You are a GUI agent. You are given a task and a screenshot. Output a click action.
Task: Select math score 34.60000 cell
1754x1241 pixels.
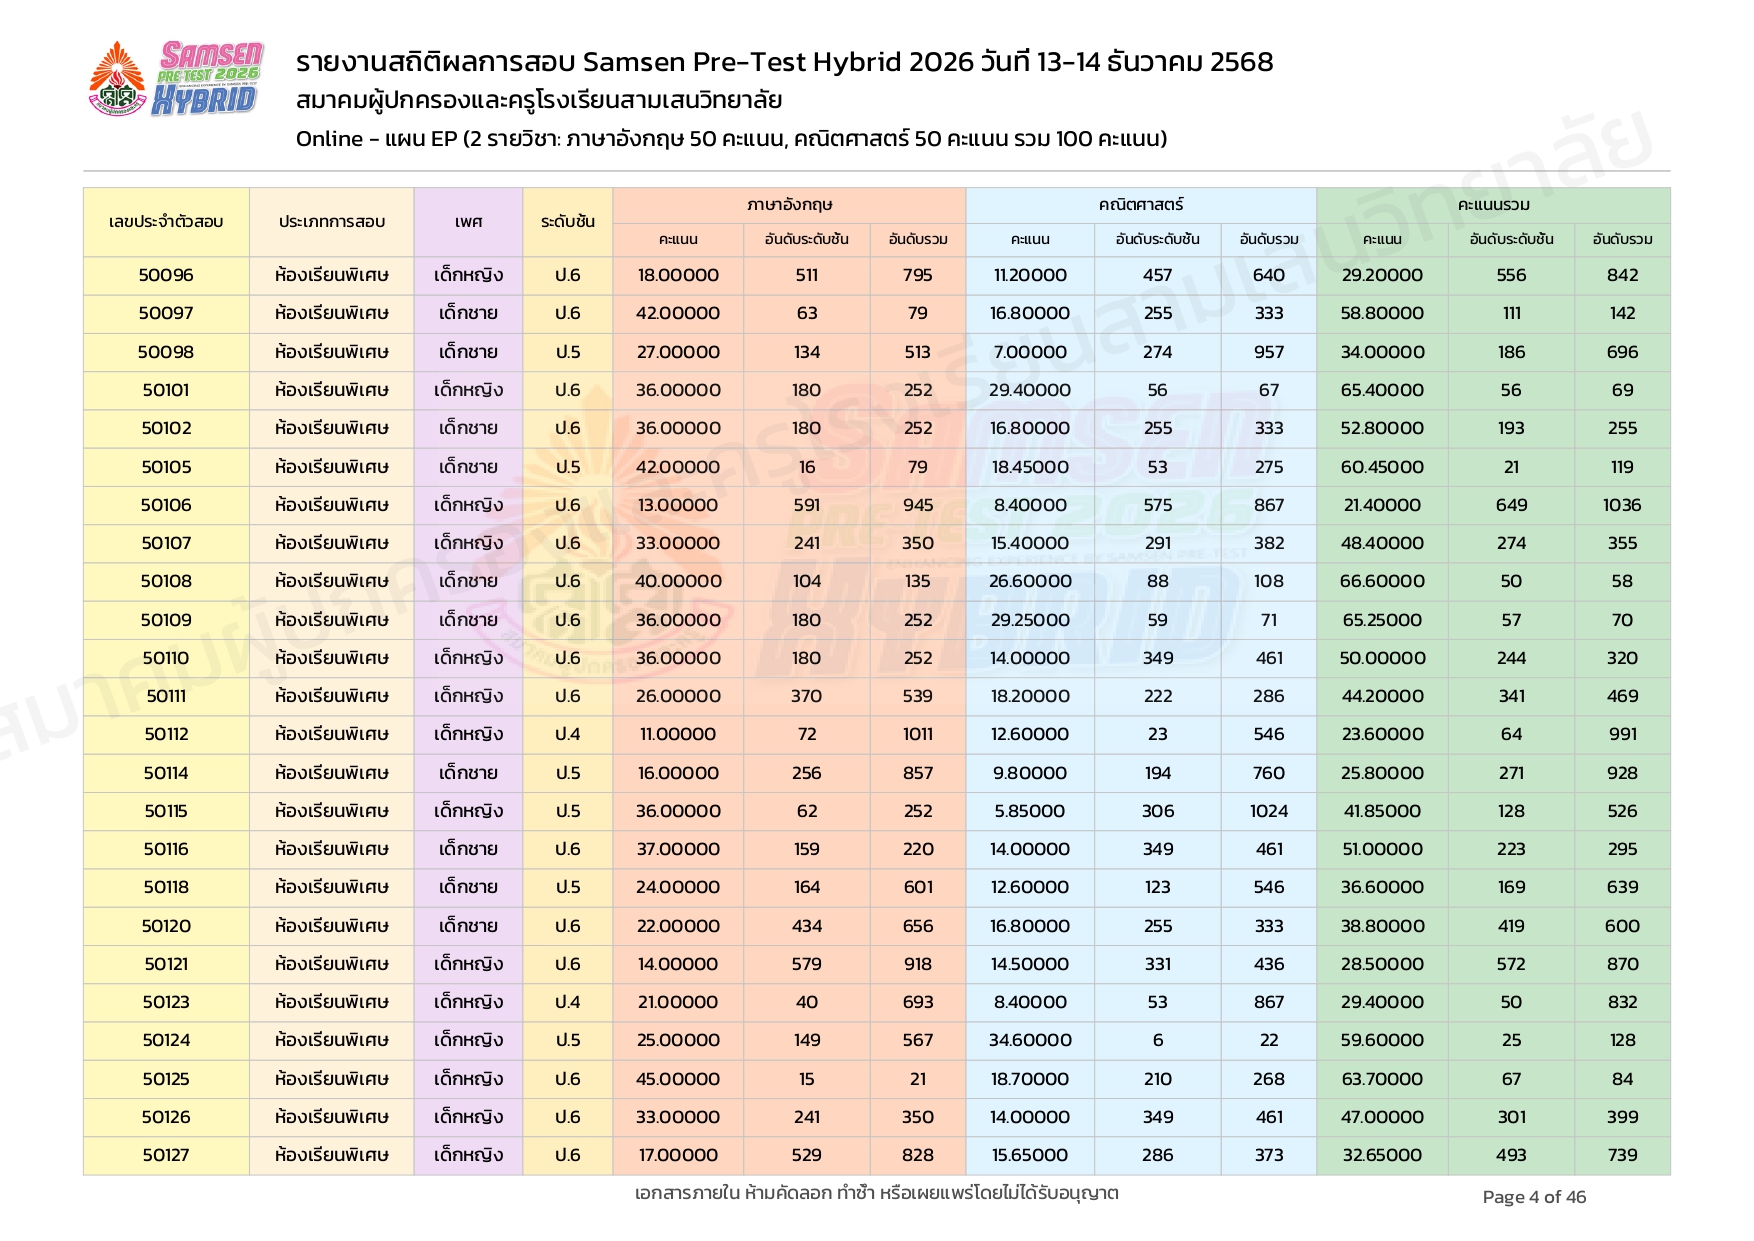1030,1040
